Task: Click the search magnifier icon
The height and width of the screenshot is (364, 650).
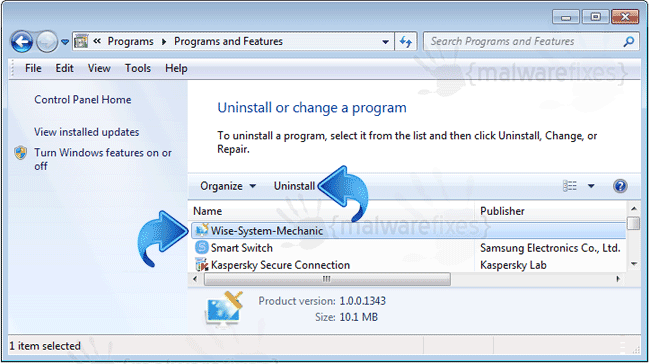Action: click(629, 41)
